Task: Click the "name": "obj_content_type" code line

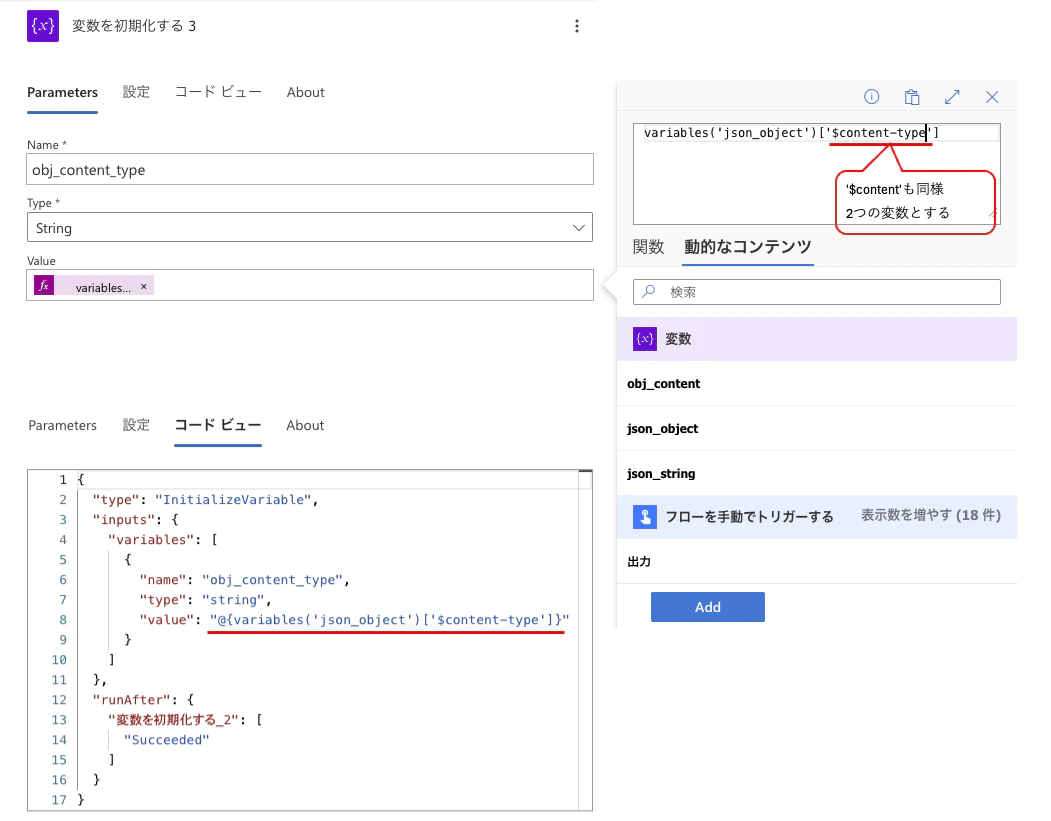Action: coord(245,580)
